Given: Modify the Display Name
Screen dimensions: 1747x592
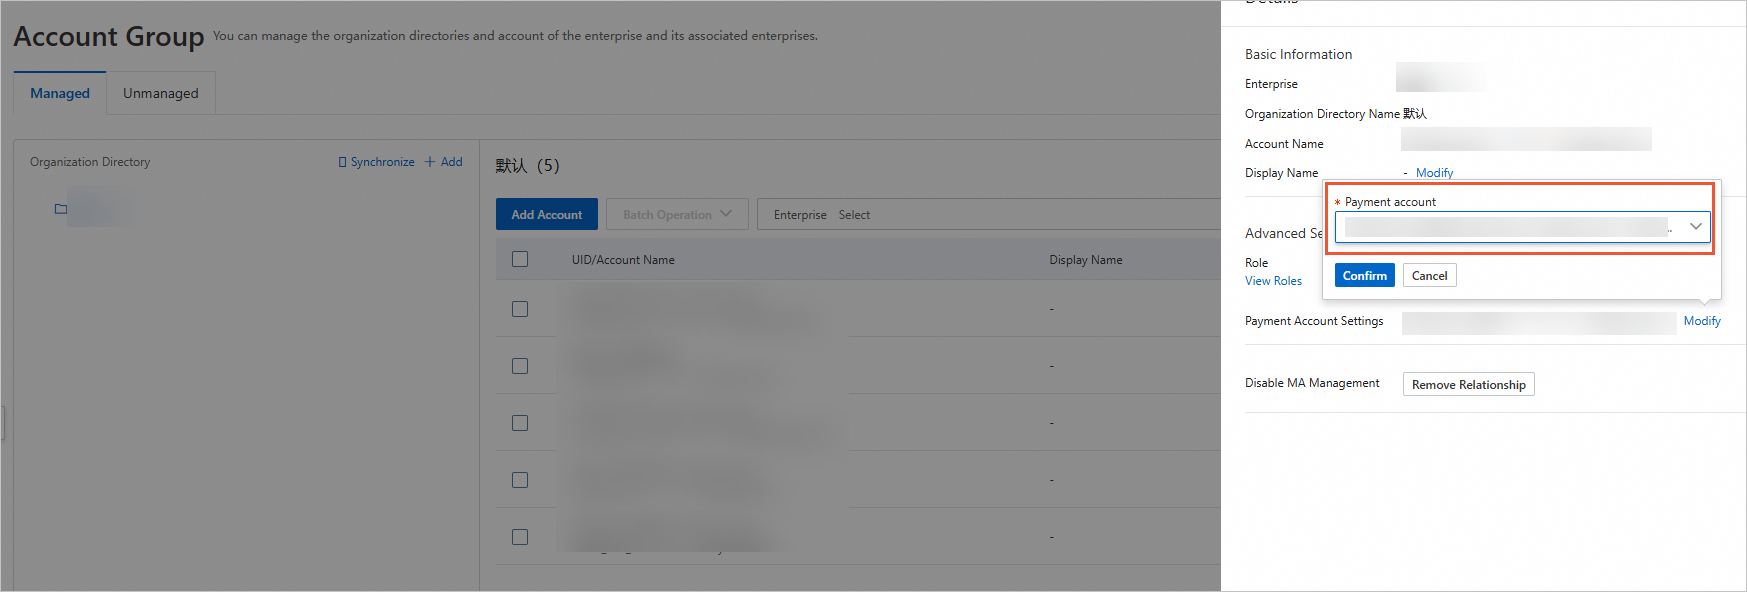Looking at the screenshot, I should [x=1434, y=173].
